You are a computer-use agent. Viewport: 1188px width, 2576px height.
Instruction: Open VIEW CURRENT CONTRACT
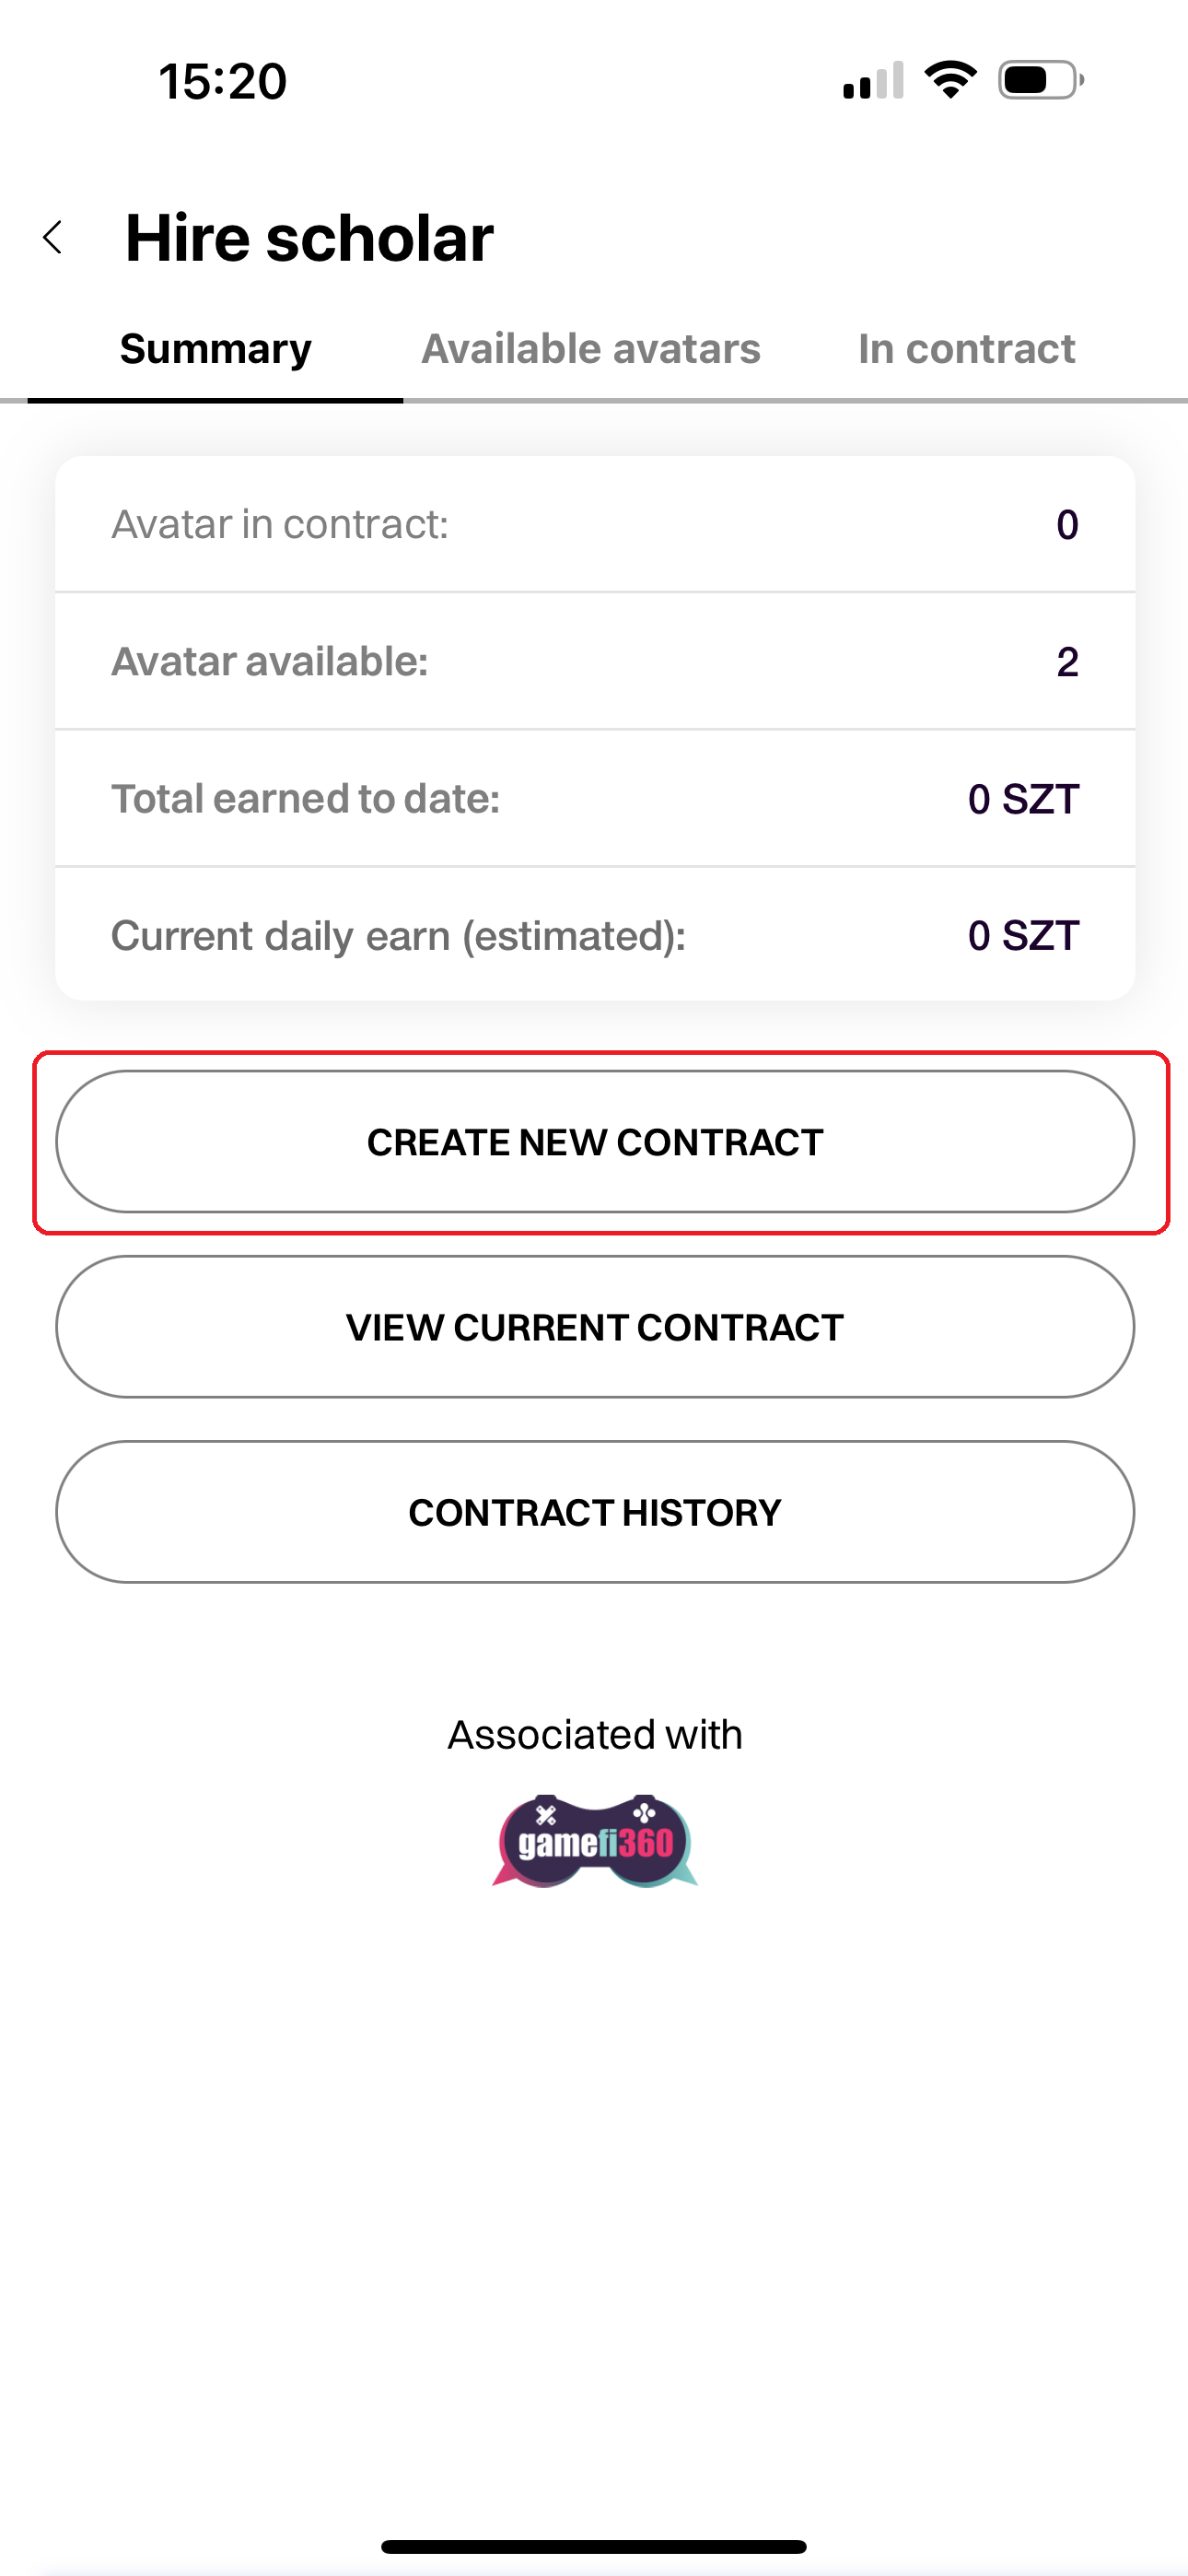point(595,1327)
